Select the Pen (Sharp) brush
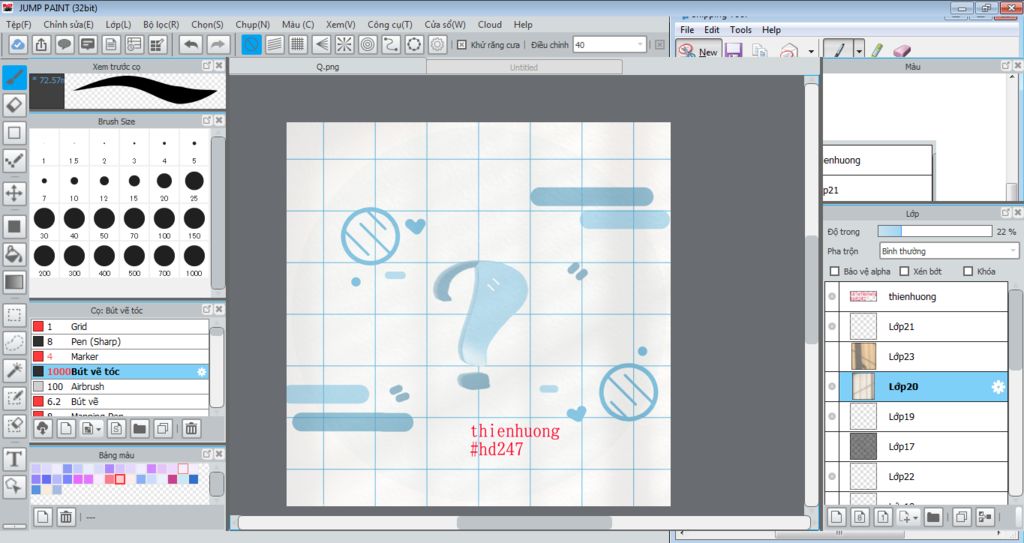Screen dimensions: 1024x543 pos(120,341)
